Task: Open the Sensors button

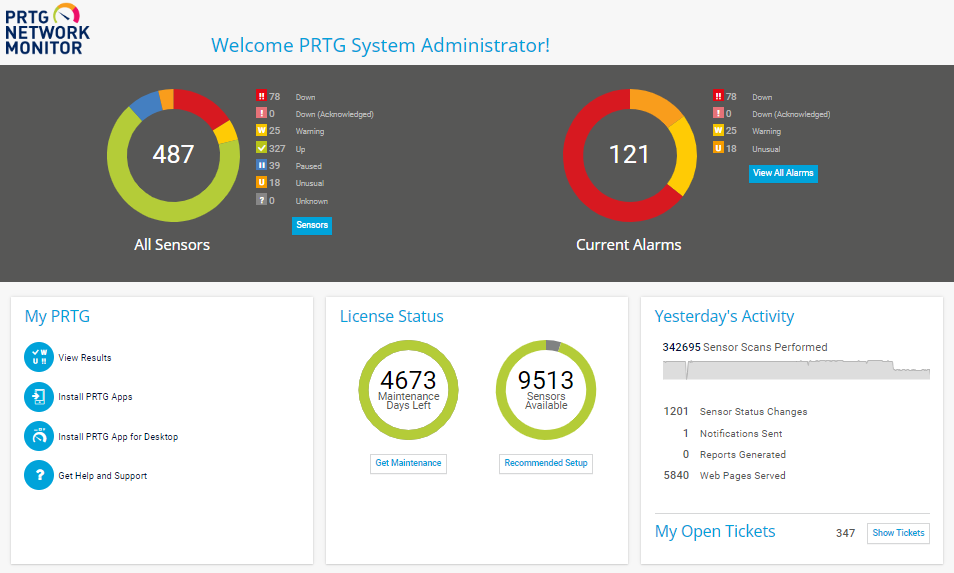Action: (312, 226)
